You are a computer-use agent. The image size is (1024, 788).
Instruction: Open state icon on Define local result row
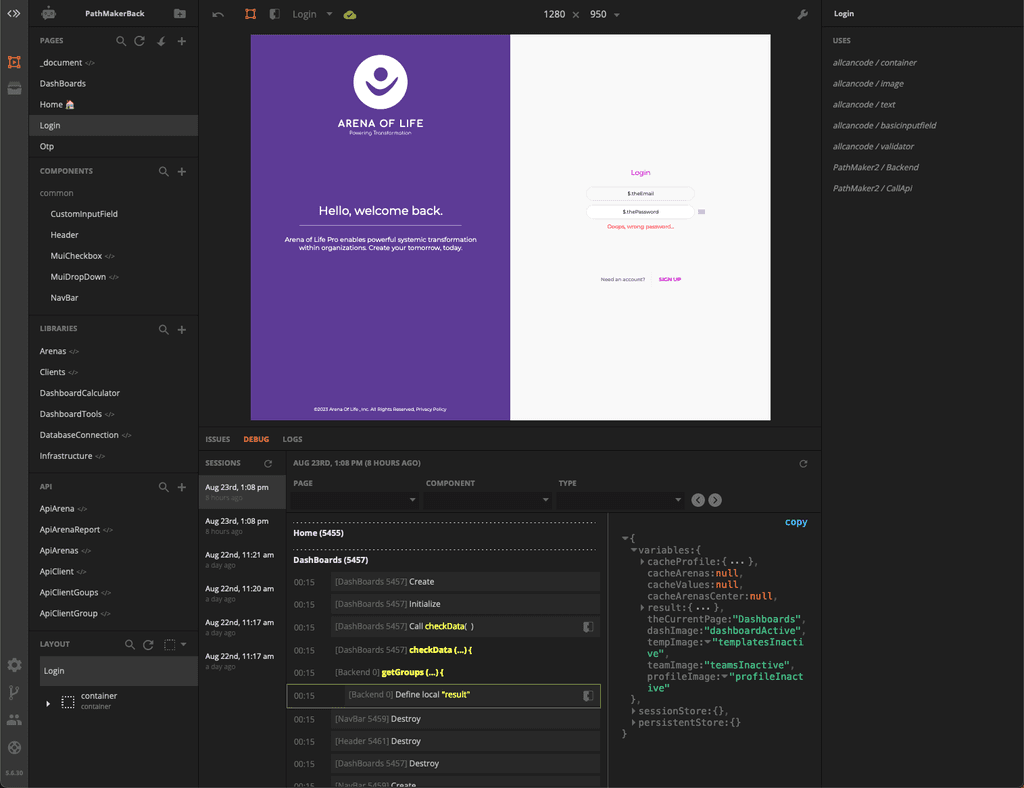coord(588,696)
